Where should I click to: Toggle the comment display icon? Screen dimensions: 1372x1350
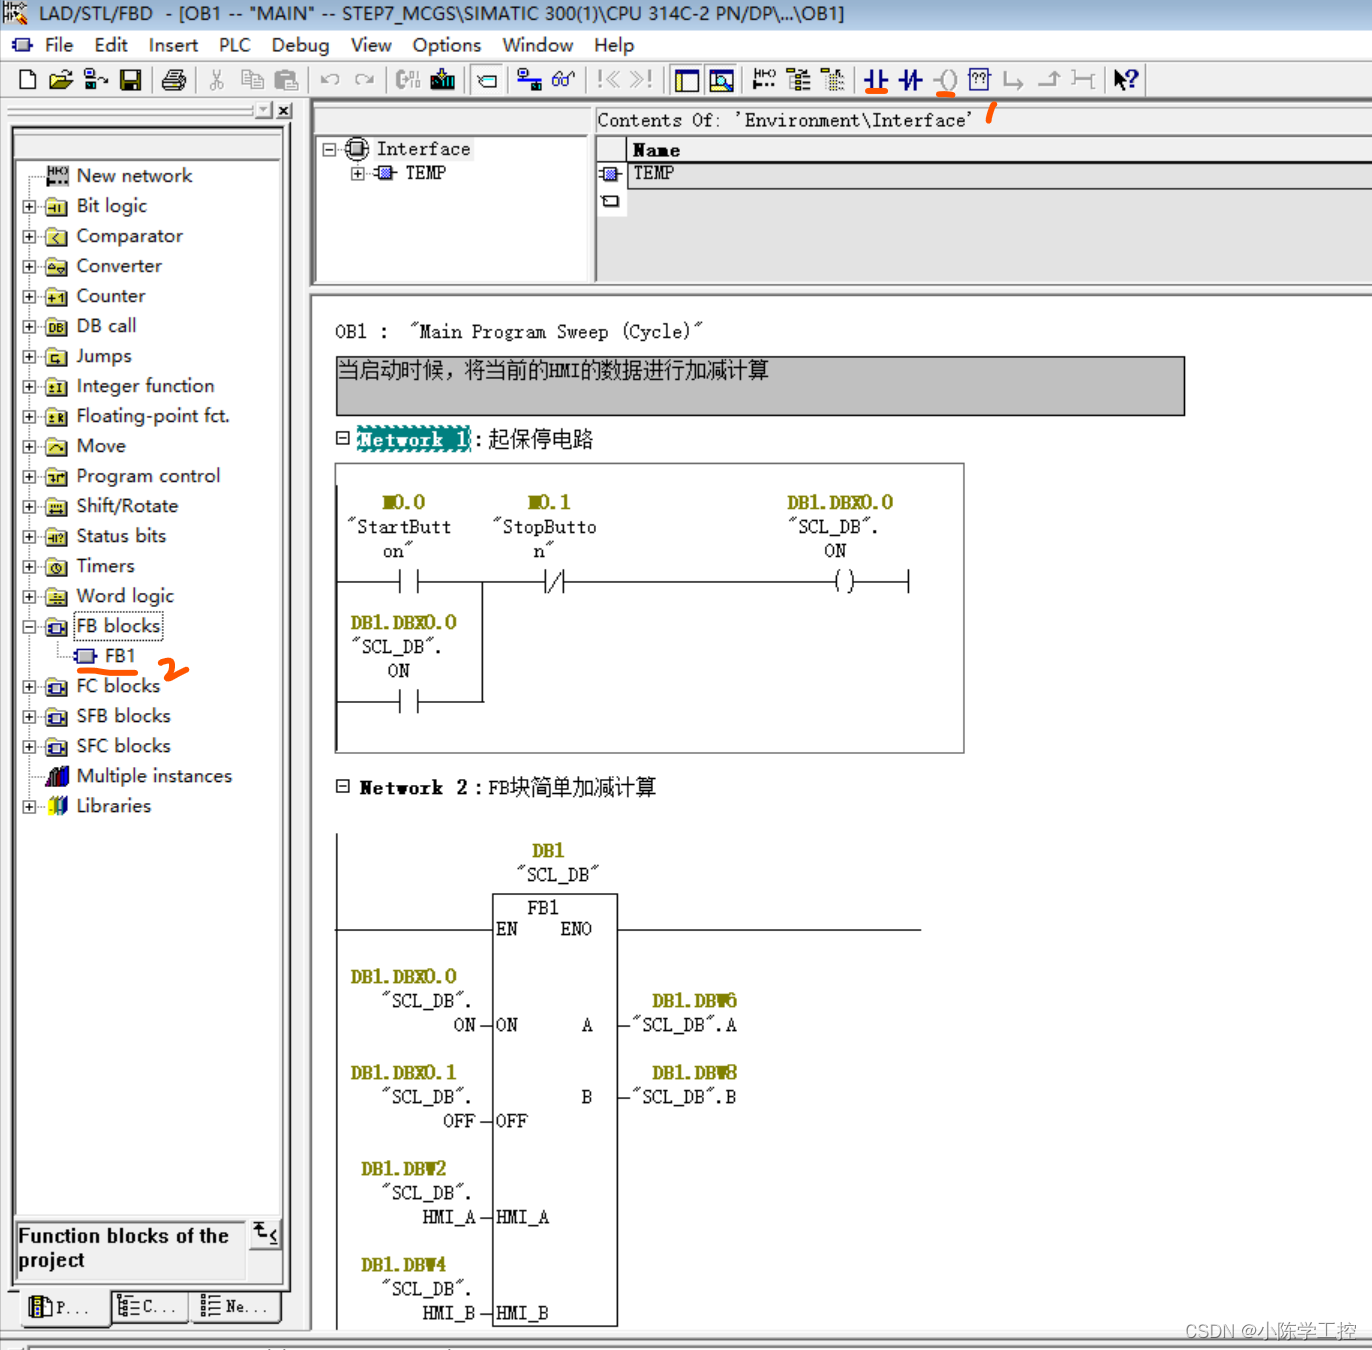[x=487, y=80]
